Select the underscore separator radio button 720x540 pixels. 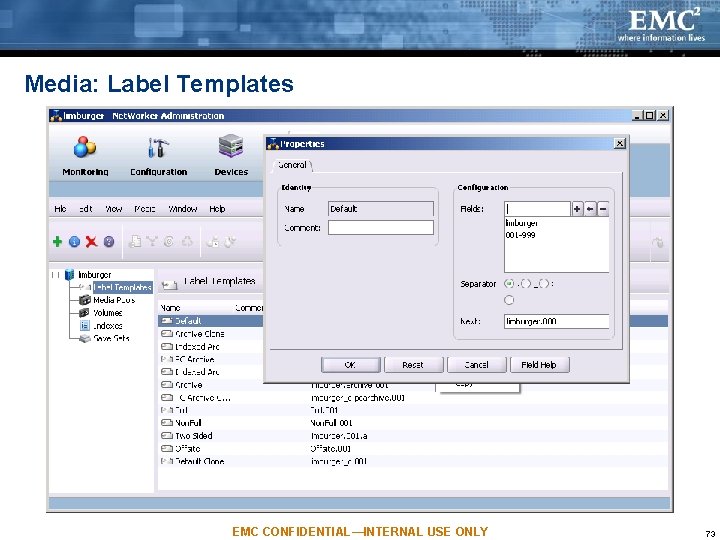526,284
